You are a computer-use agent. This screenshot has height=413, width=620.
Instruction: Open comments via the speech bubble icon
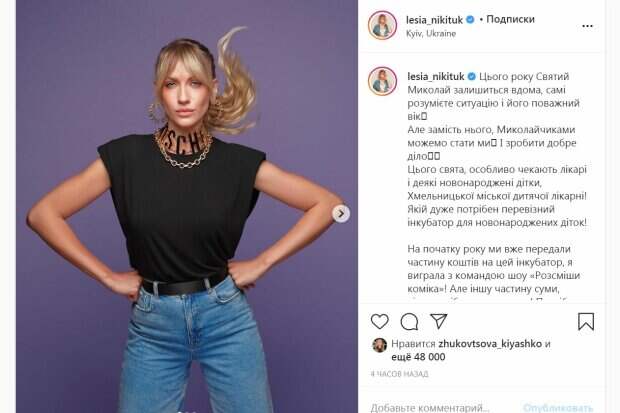[x=409, y=322]
